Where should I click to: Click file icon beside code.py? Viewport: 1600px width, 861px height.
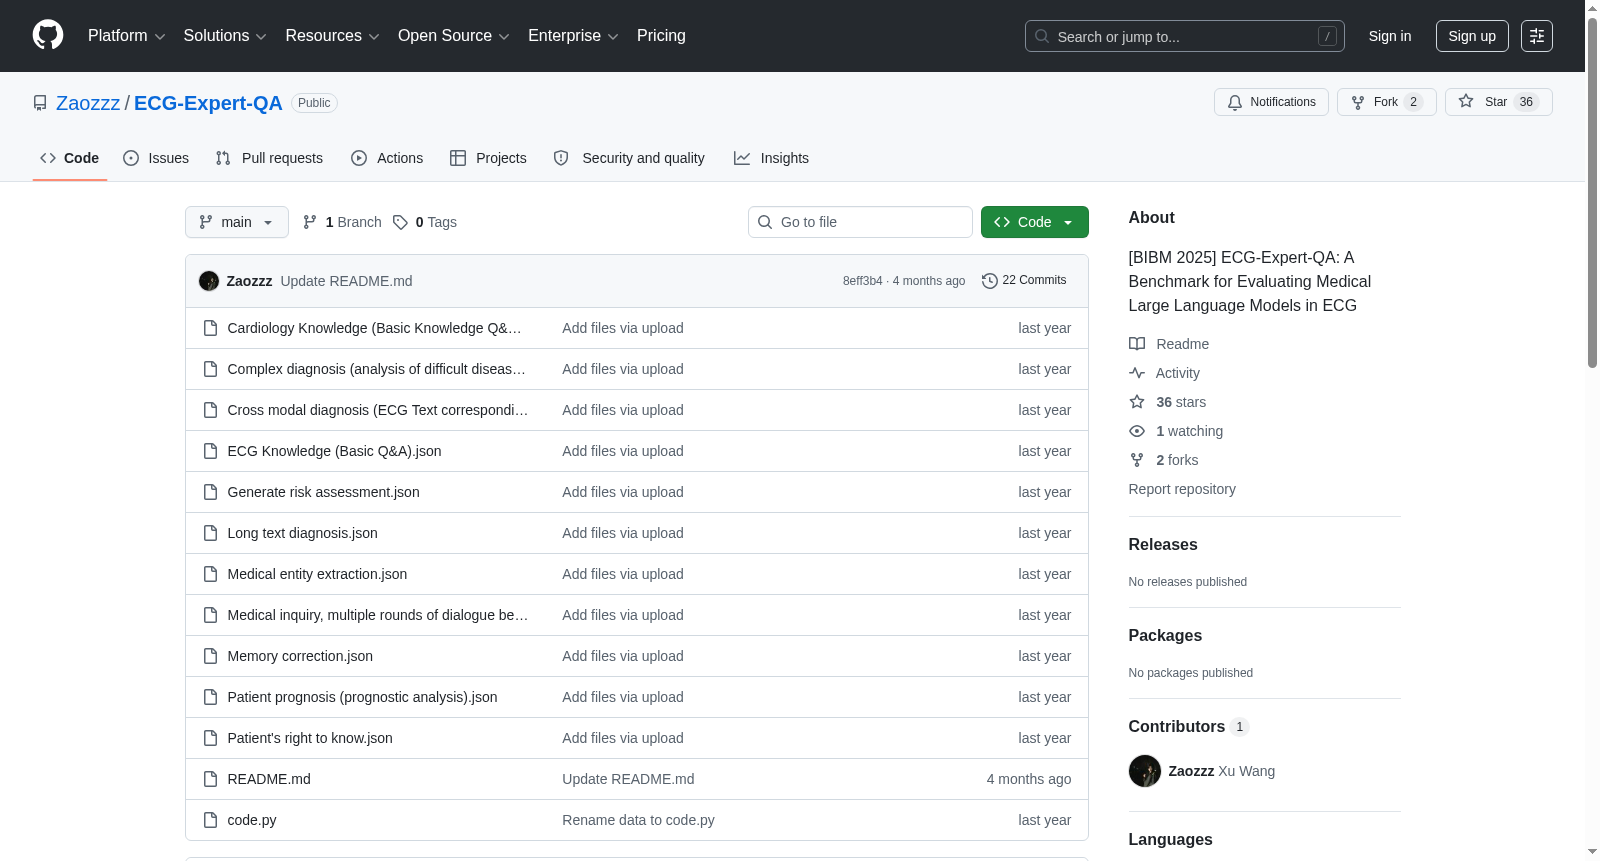pyautogui.click(x=210, y=820)
